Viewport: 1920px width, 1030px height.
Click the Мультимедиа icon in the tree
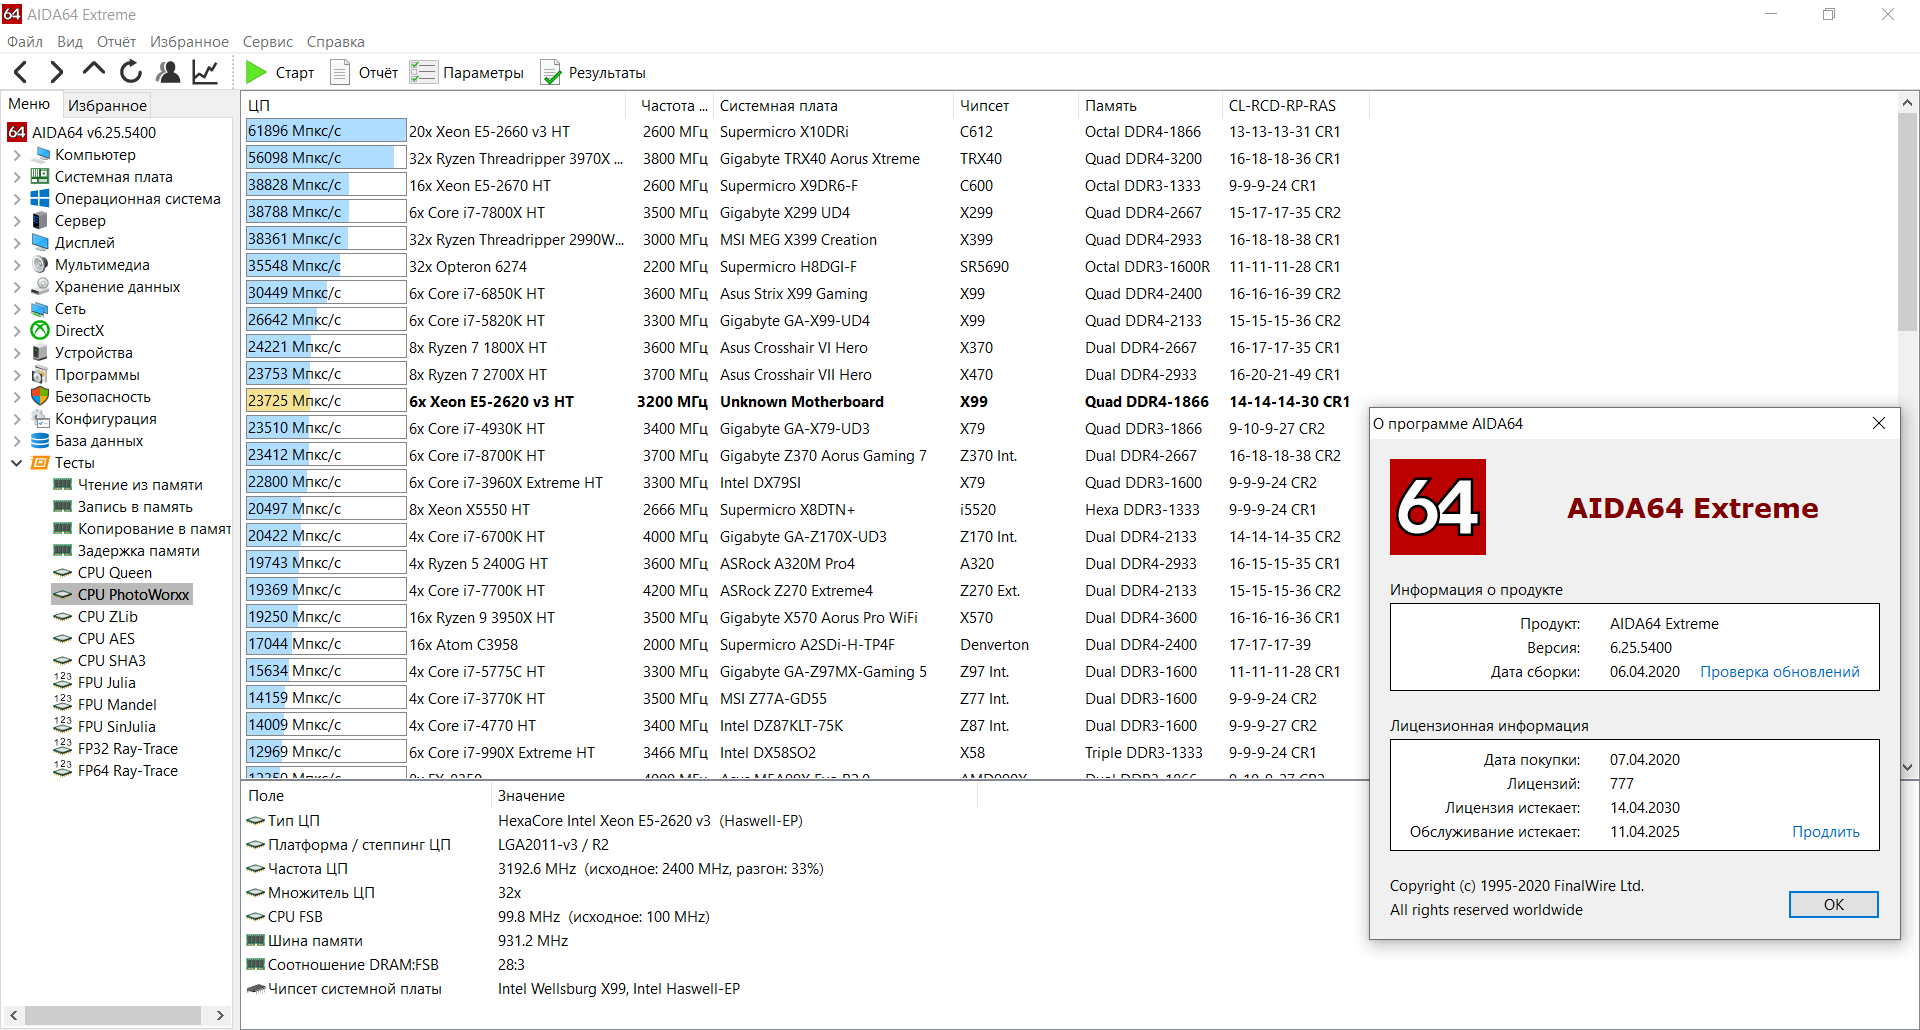[x=41, y=264]
